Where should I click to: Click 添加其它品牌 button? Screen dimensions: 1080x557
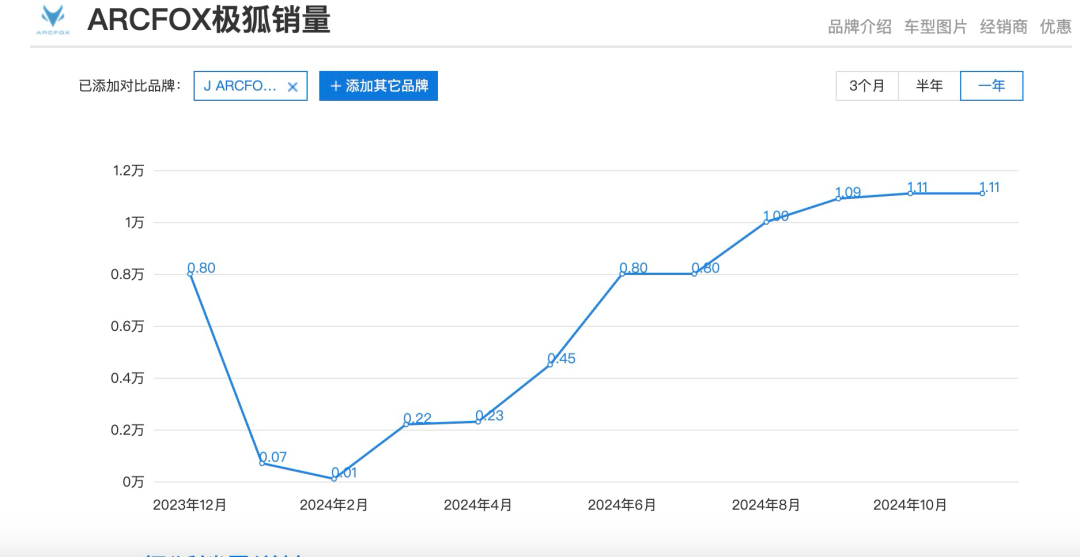378,86
